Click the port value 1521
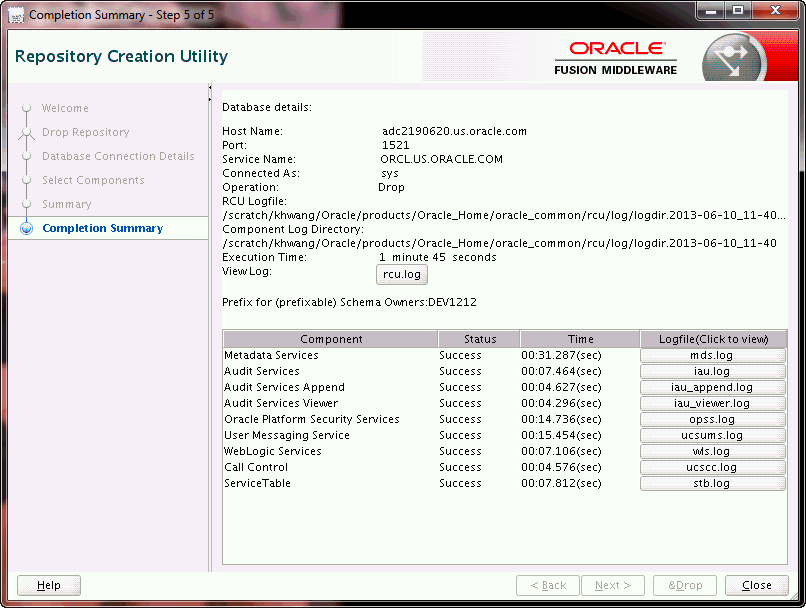 point(395,145)
